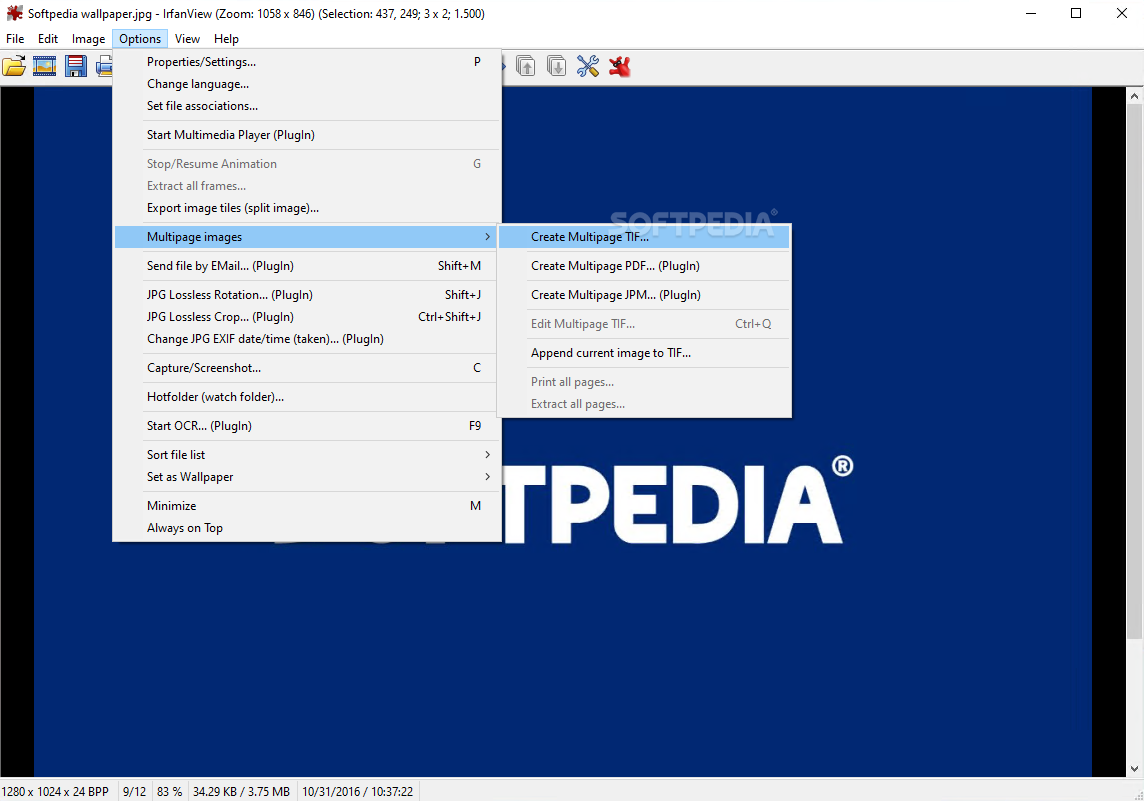
Task: Open the Image menu
Action: coord(88,39)
